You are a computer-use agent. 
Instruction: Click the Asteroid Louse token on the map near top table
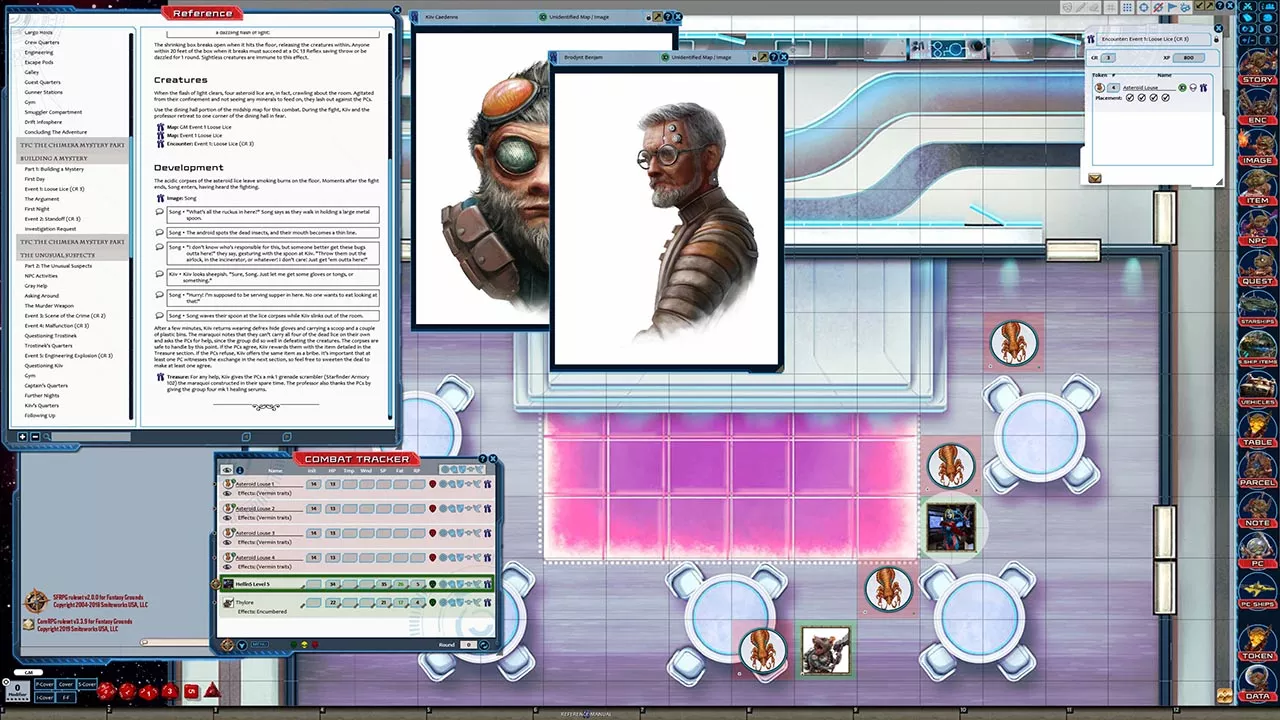coord(1013,342)
